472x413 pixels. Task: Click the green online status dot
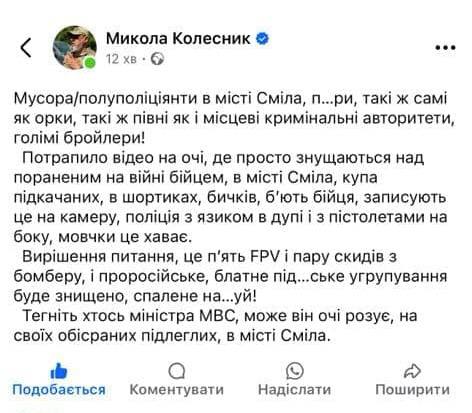tap(90, 63)
